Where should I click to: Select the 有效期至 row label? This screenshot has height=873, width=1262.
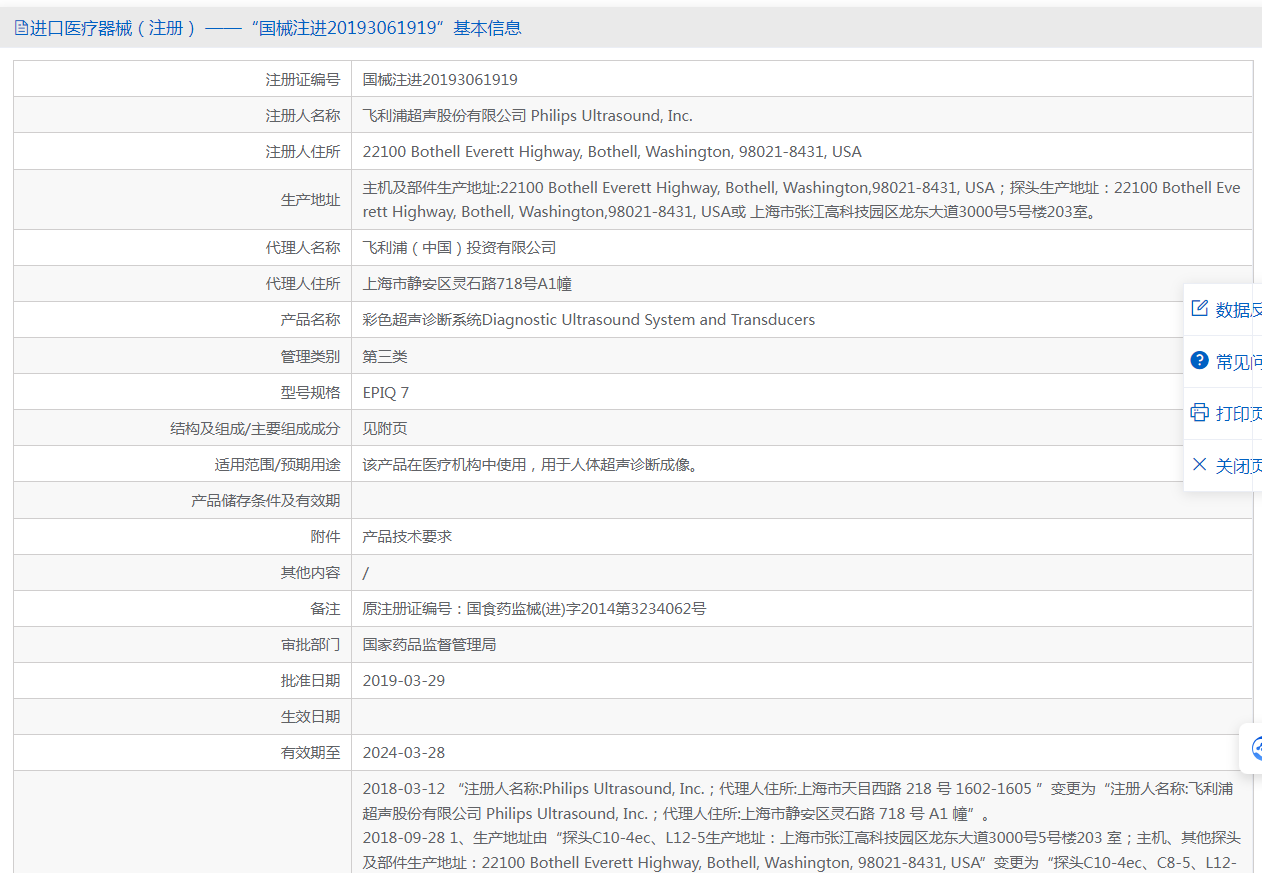click(x=310, y=752)
